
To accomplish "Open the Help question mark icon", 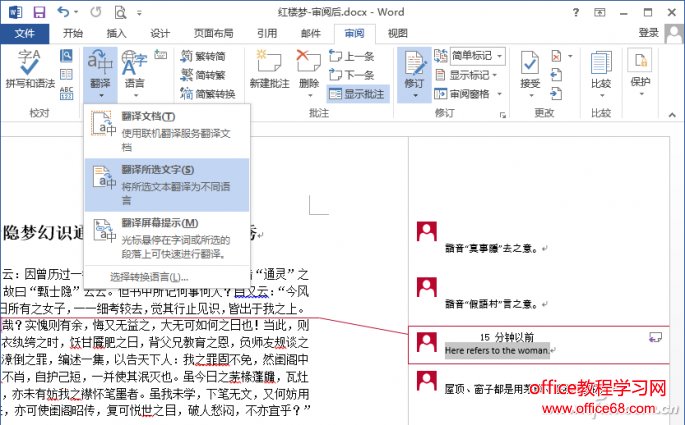I will pyautogui.click(x=576, y=12).
